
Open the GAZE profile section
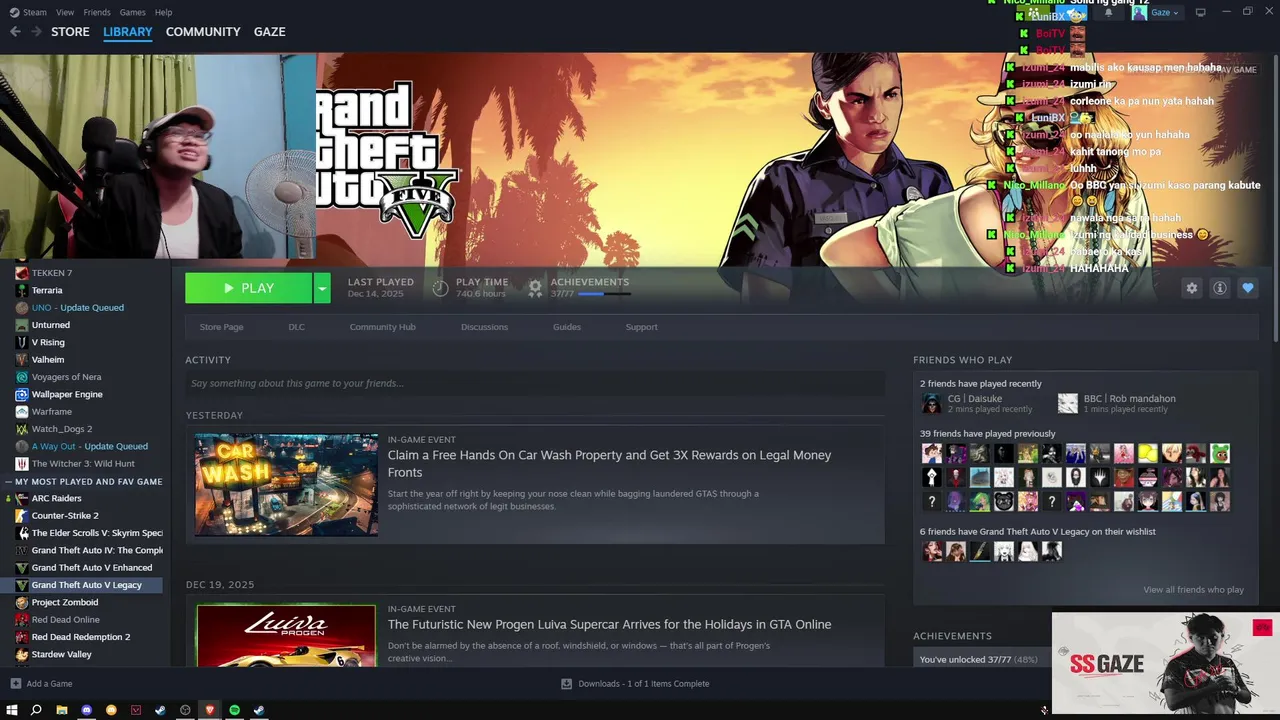(x=269, y=32)
